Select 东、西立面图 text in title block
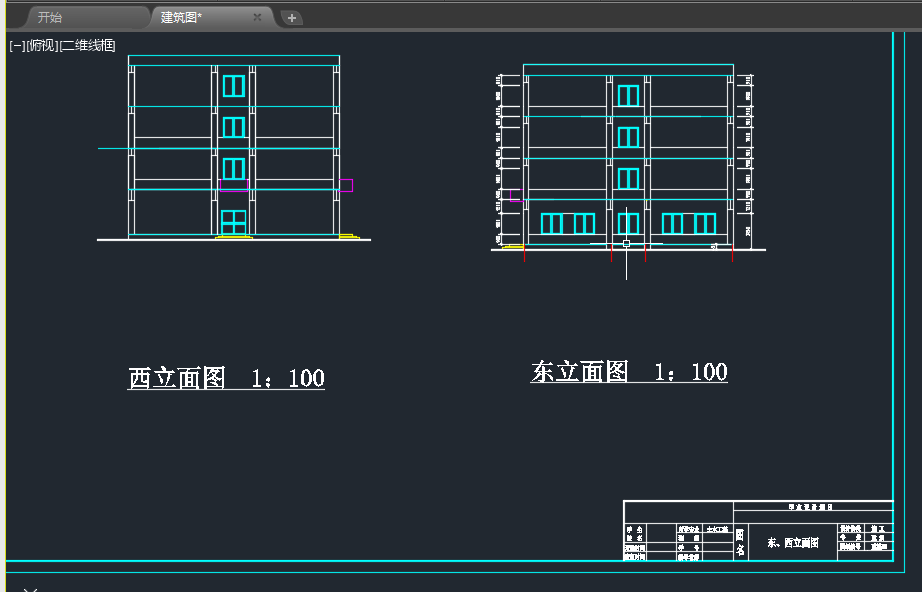This screenshot has width=922, height=592. (793, 542)
